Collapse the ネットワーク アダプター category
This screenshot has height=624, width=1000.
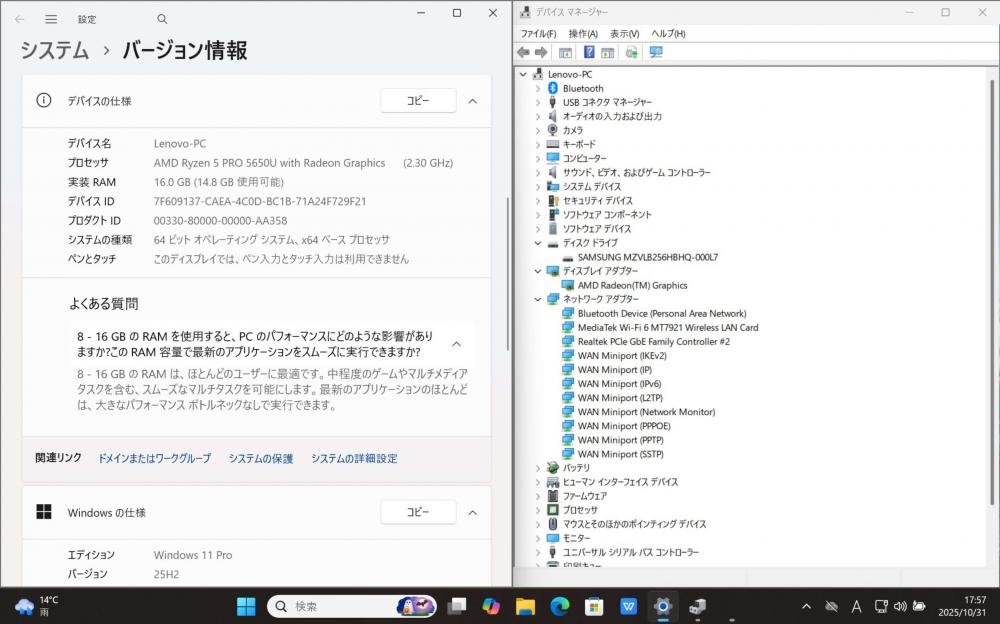point(537,299)
